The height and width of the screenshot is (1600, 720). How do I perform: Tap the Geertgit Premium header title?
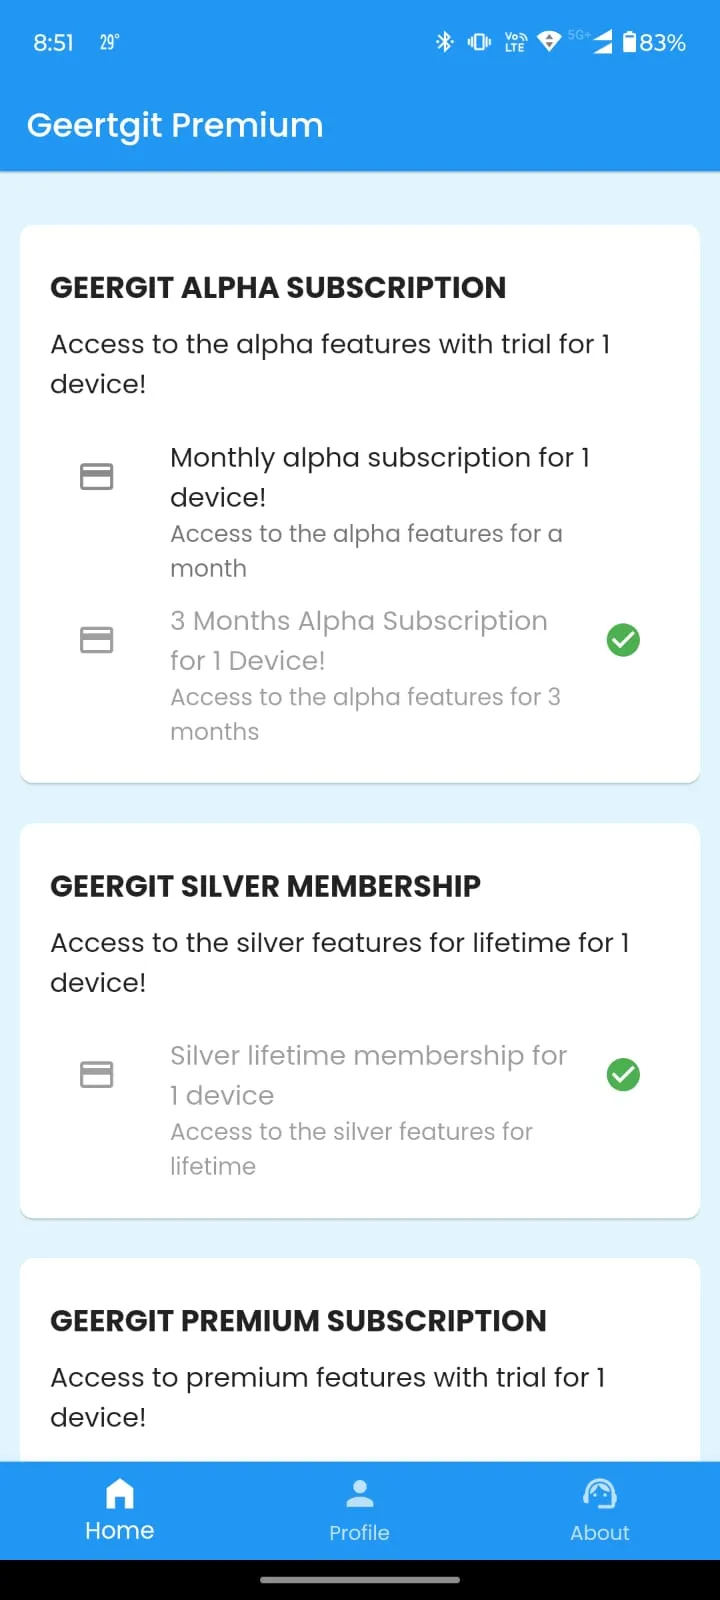click(x=175, y=125)
